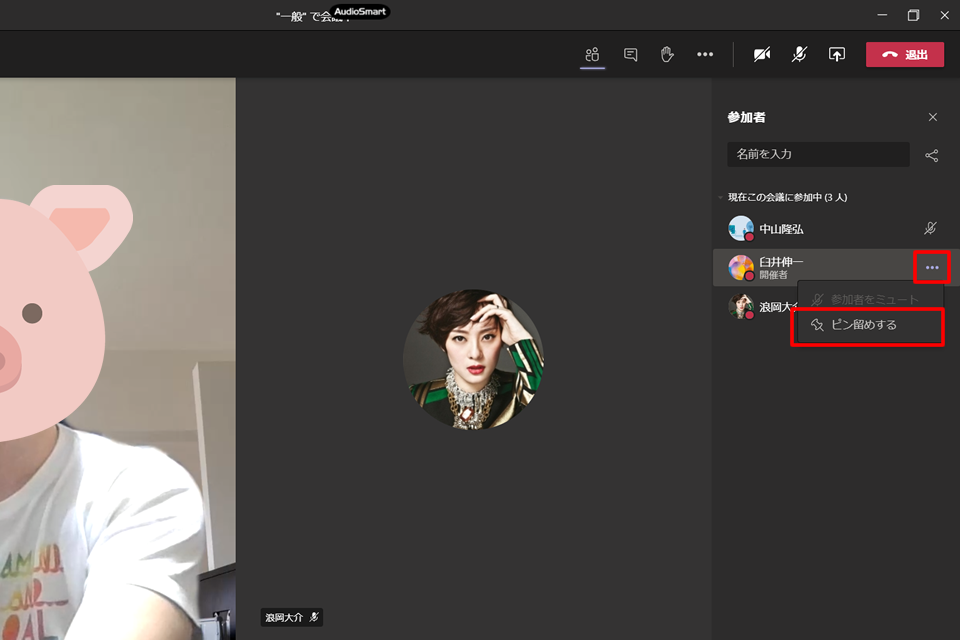Collapse the 現在この会議に参加中 section
This screenshot has width=960, height=640.
tap(722, 197)
